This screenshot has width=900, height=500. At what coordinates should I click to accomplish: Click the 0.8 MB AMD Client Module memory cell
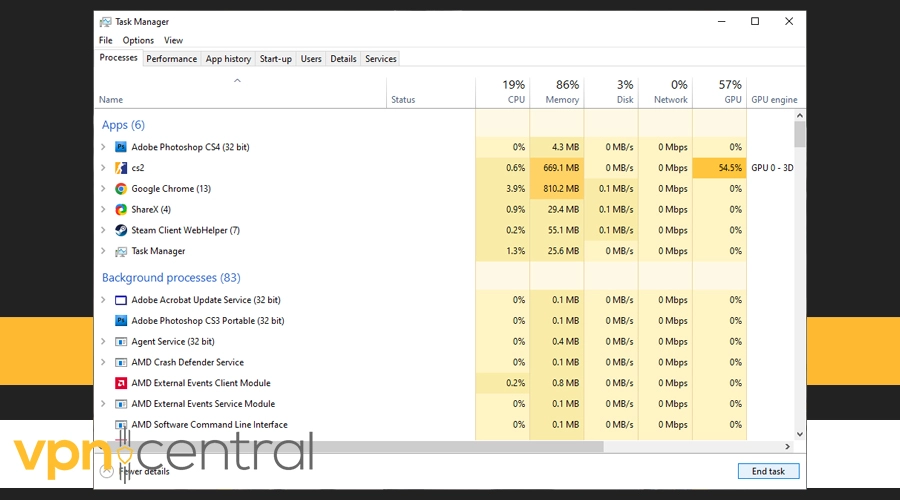[557, 383]
